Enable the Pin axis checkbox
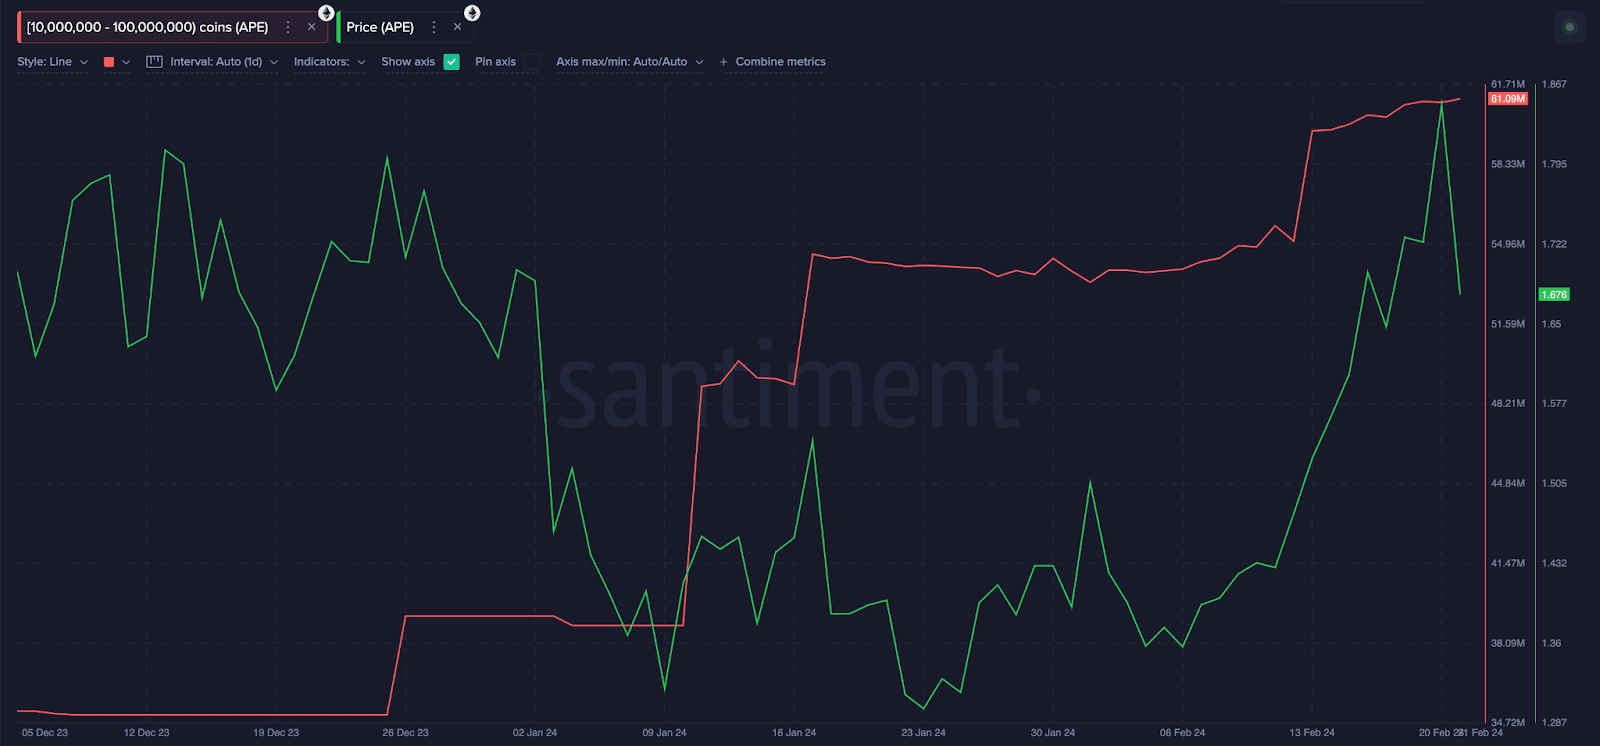 pos(532,62)
